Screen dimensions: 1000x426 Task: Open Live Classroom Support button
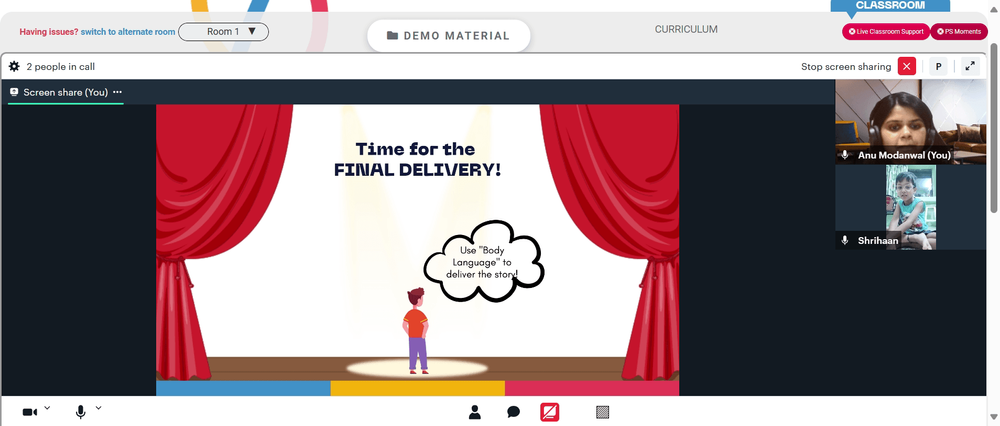886,32
